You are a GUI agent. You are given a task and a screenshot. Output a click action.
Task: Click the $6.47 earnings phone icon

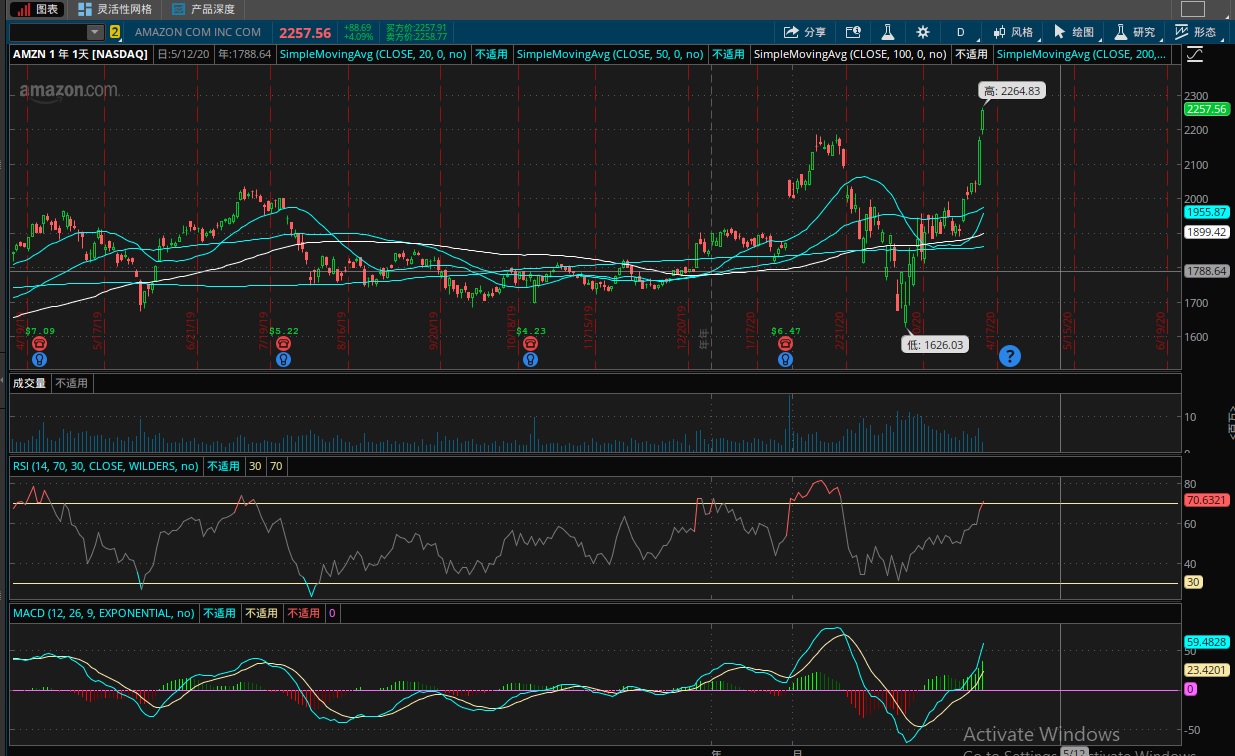[786, 343]
